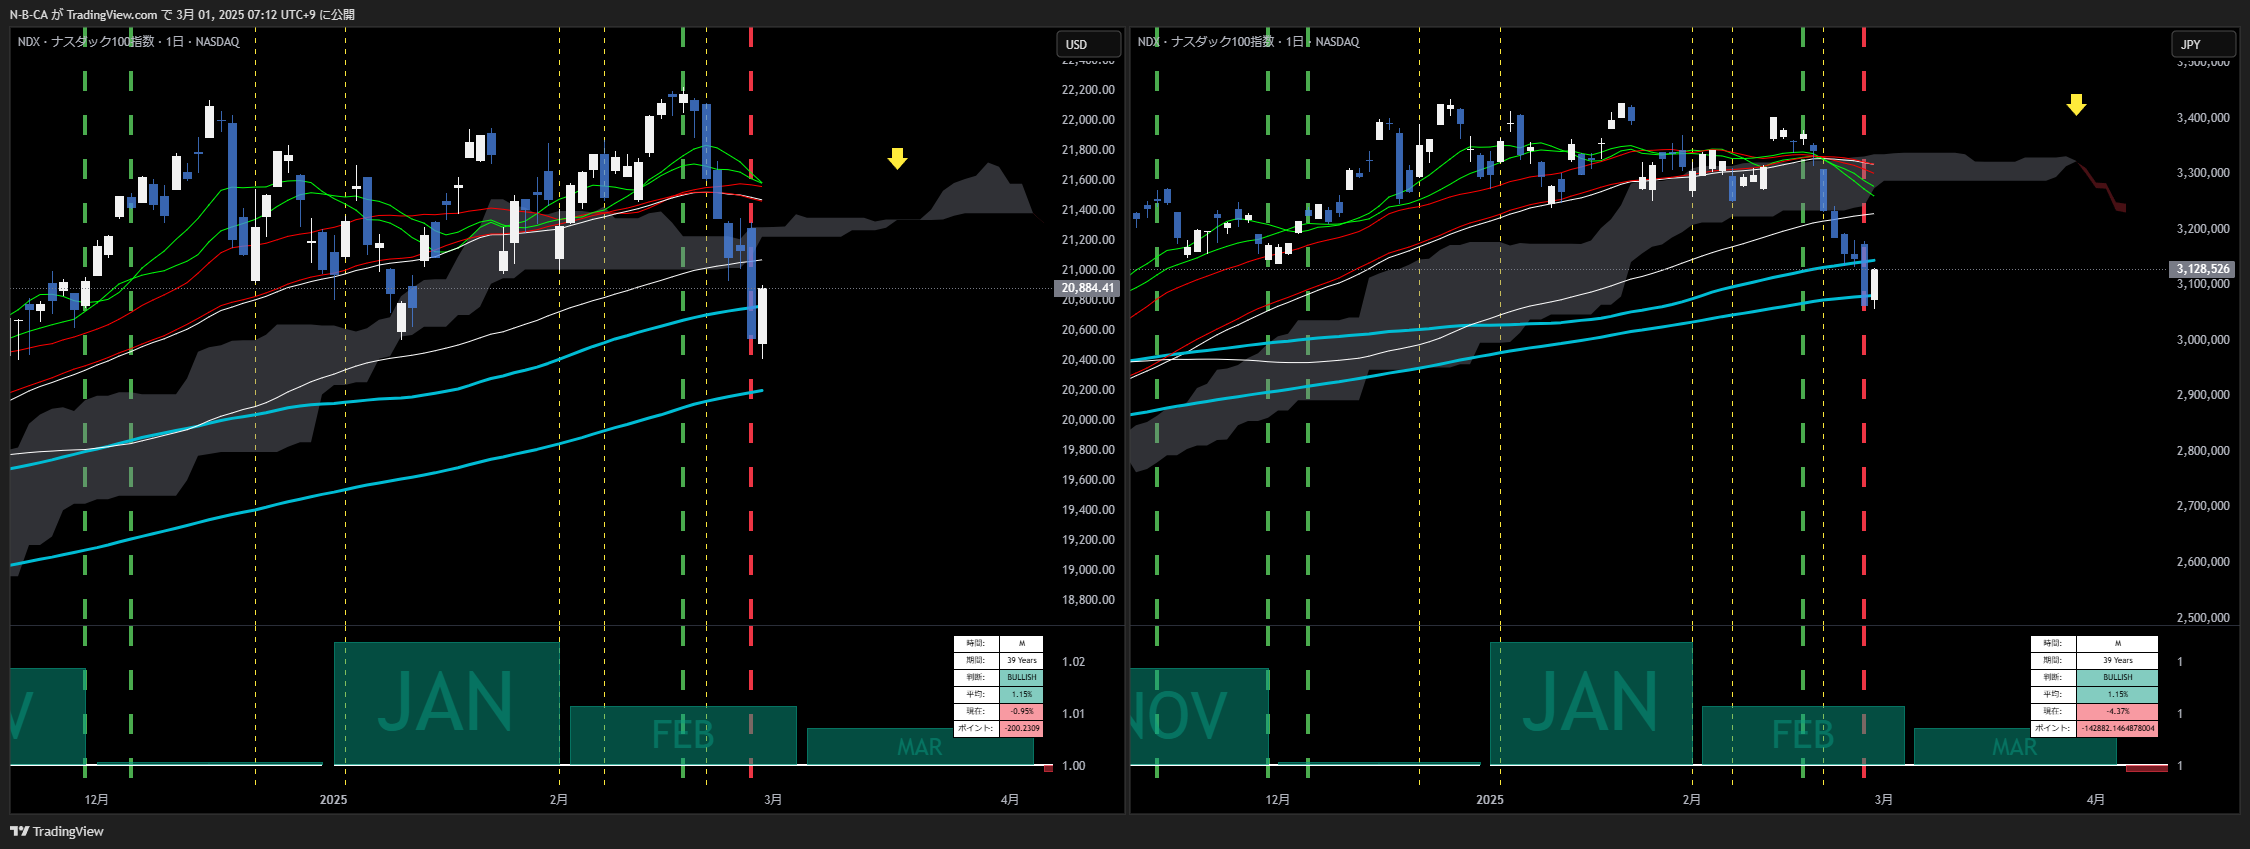Click the 21,000.00 price axis label
Viewport: 2250px width, 849px height.
tap(1087, 270)
